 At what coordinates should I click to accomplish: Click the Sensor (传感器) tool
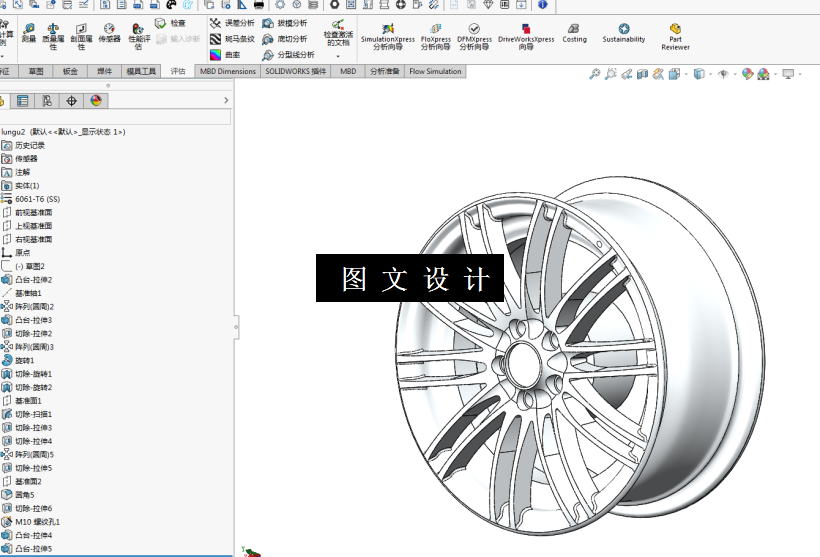click(109, 32)
